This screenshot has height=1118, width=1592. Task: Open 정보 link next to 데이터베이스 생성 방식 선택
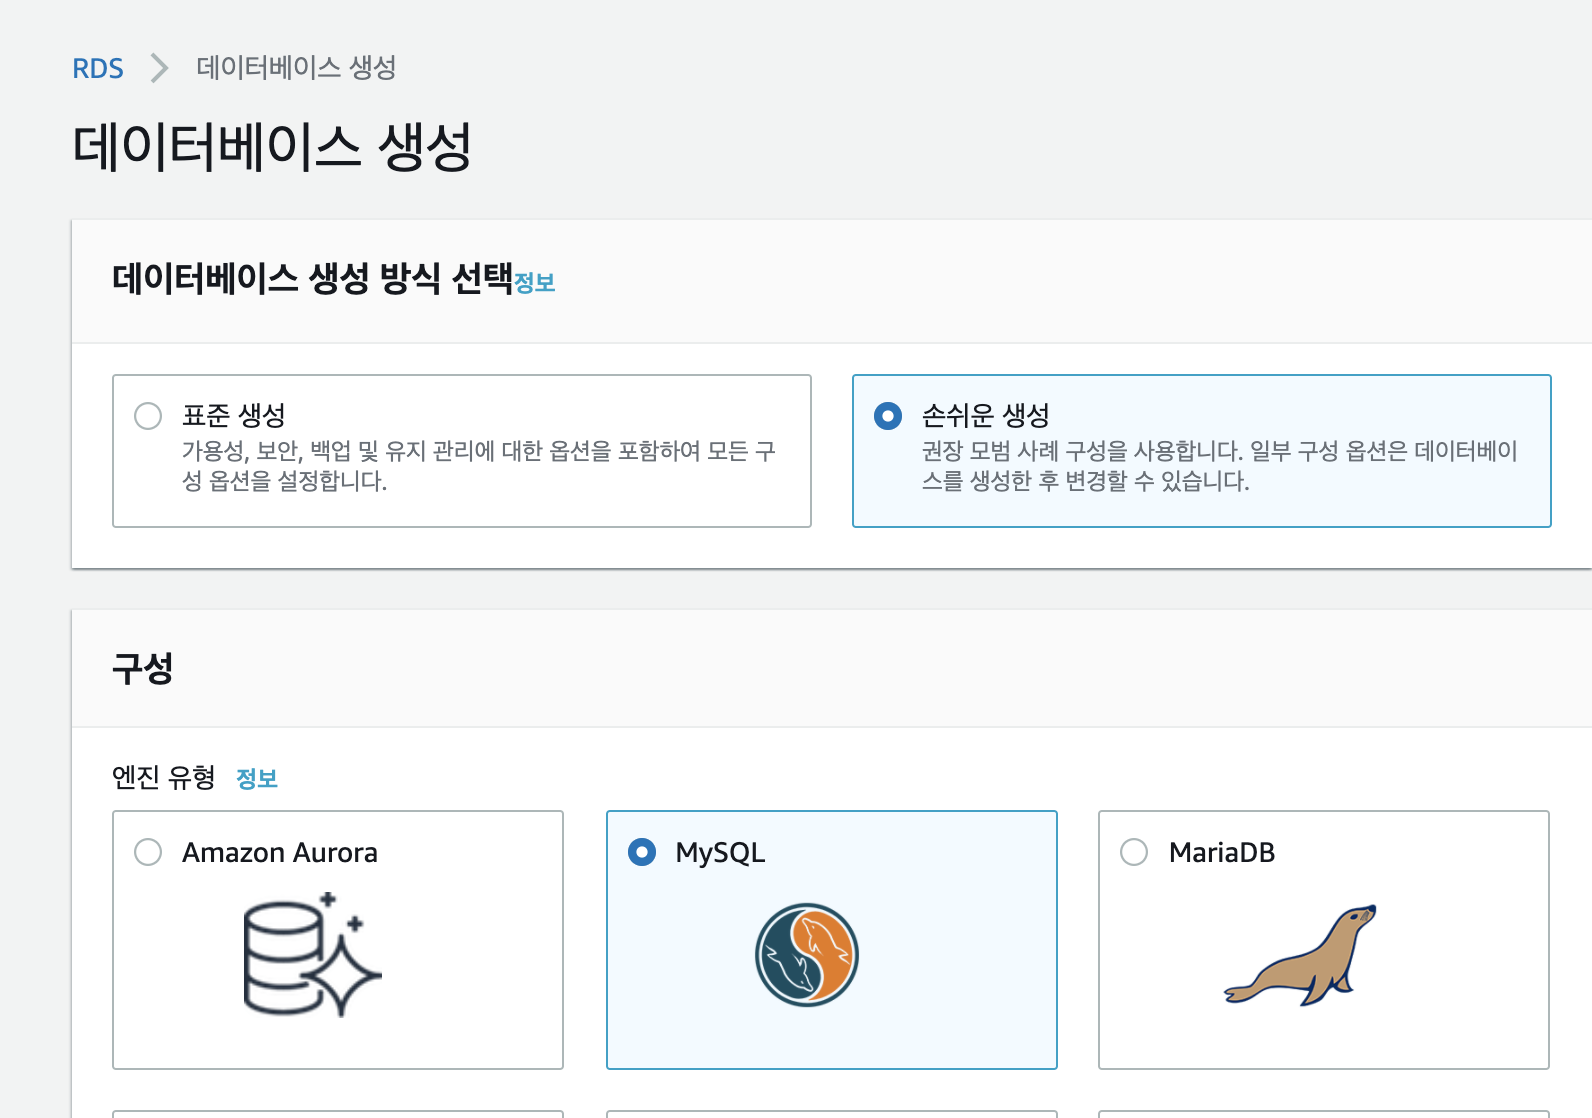point(535,283)
